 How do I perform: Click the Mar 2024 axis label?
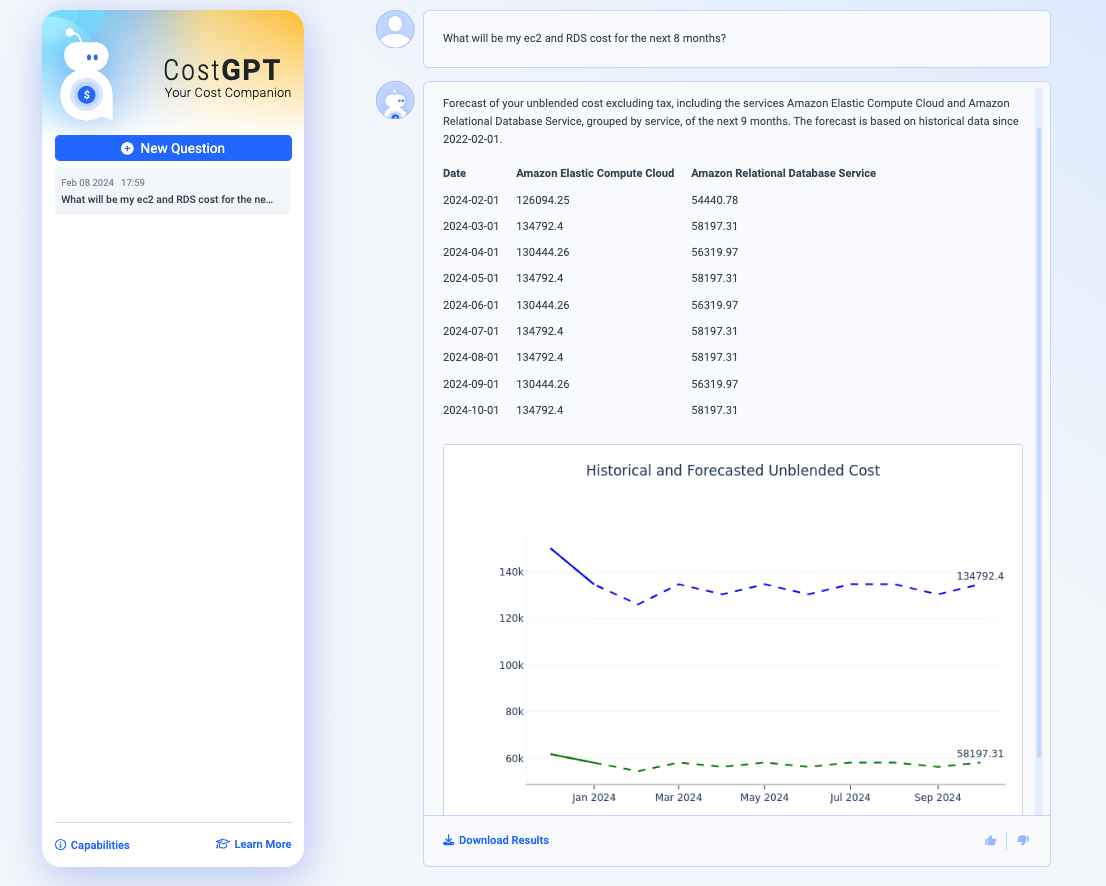(x=679, y=798)
